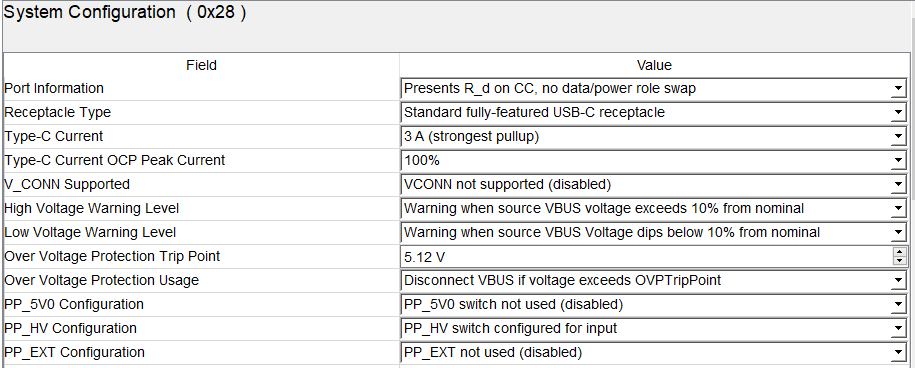Click the Field column header

(201, 65)
